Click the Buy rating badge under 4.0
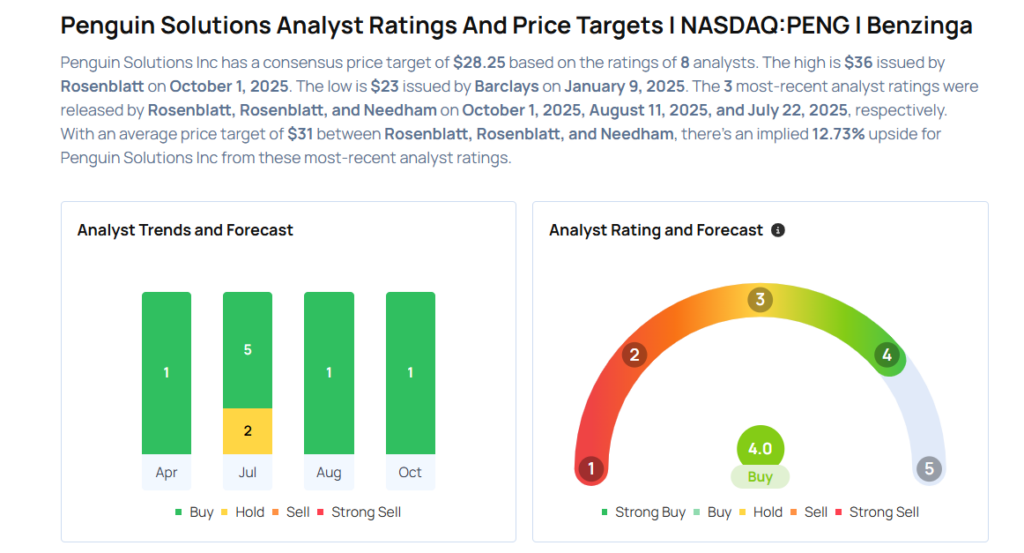Image resolution: width=1024 pixels, height=553 pixels. tap(760, 477)
